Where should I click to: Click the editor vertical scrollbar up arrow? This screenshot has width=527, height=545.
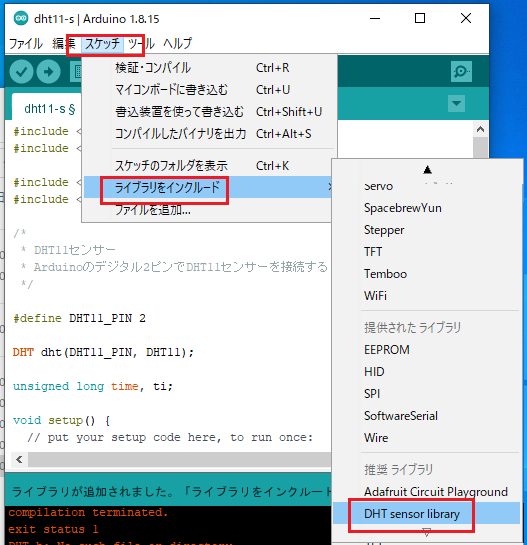(x=480, y=129)
